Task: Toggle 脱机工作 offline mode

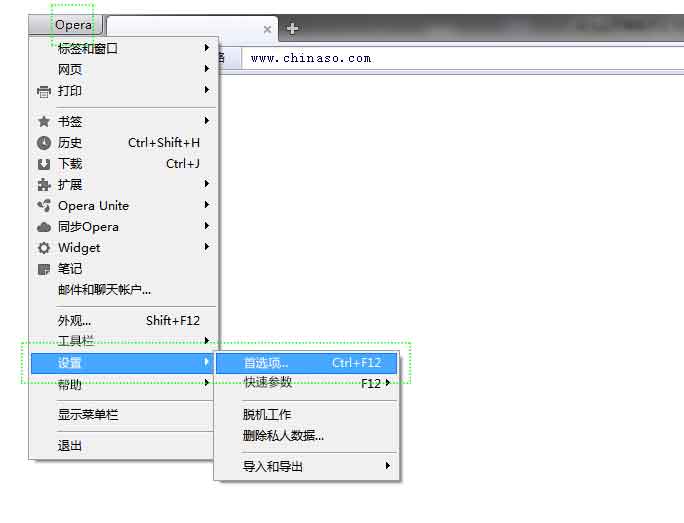Action: 267,414
